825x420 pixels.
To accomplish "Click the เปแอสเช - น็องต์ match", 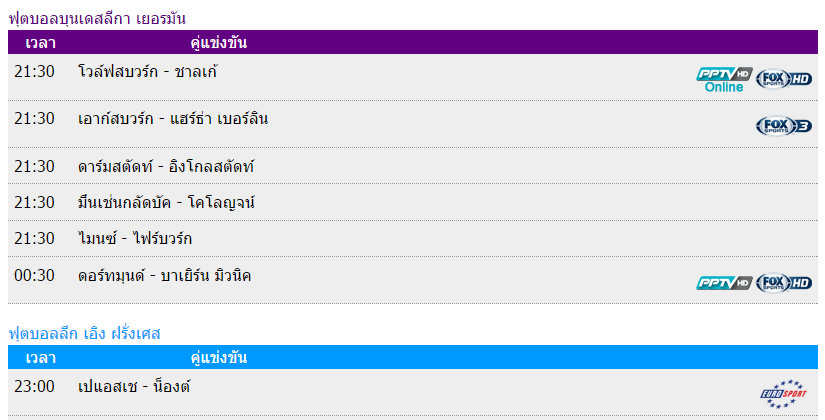I will click(x=134, y=385).
